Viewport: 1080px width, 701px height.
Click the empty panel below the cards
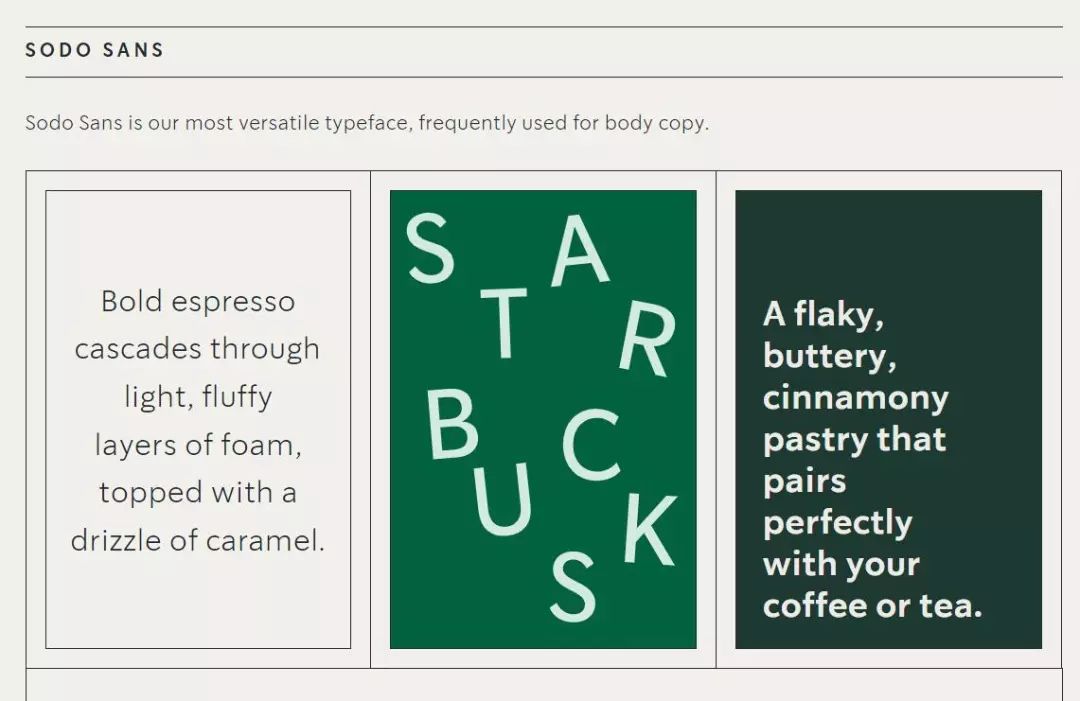tap(544, 684)
